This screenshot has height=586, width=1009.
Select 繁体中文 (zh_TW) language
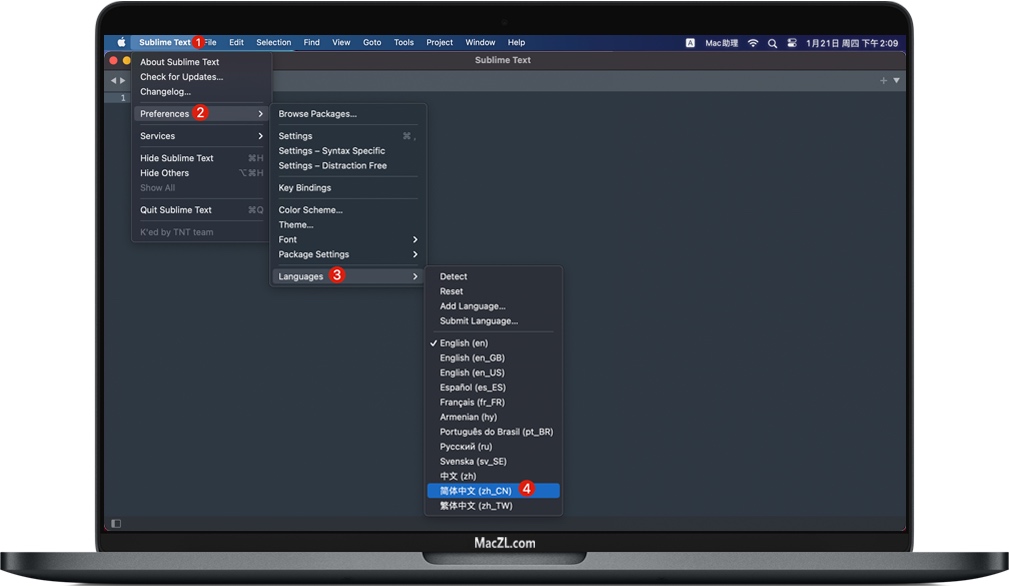tap(494, 506)
